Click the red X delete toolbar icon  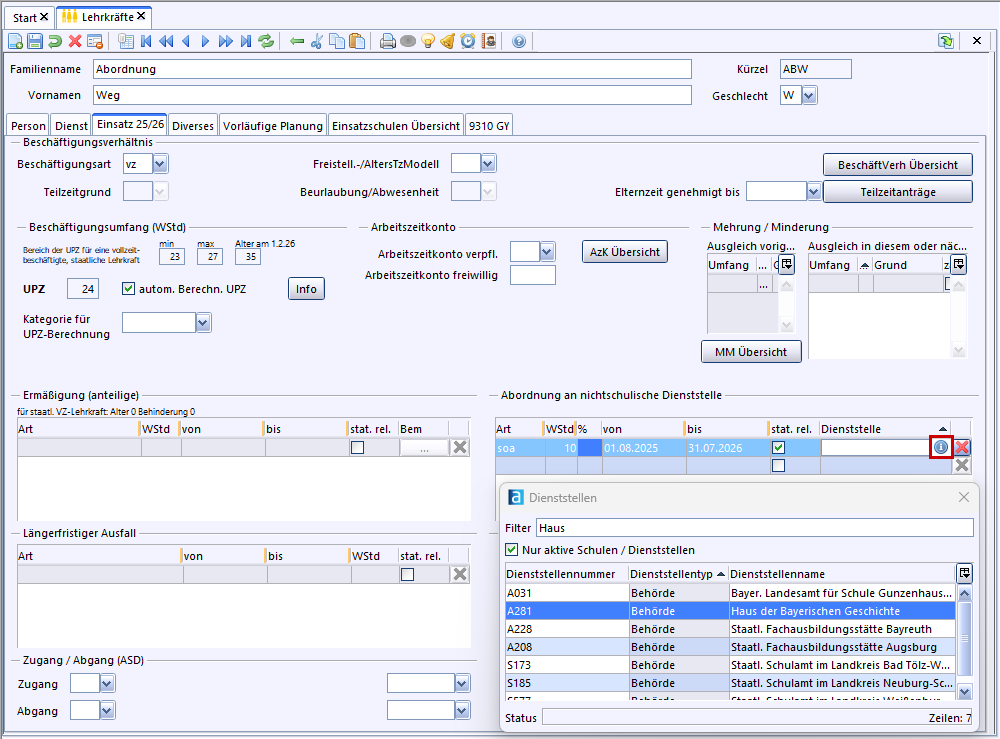tap(75, 41)
